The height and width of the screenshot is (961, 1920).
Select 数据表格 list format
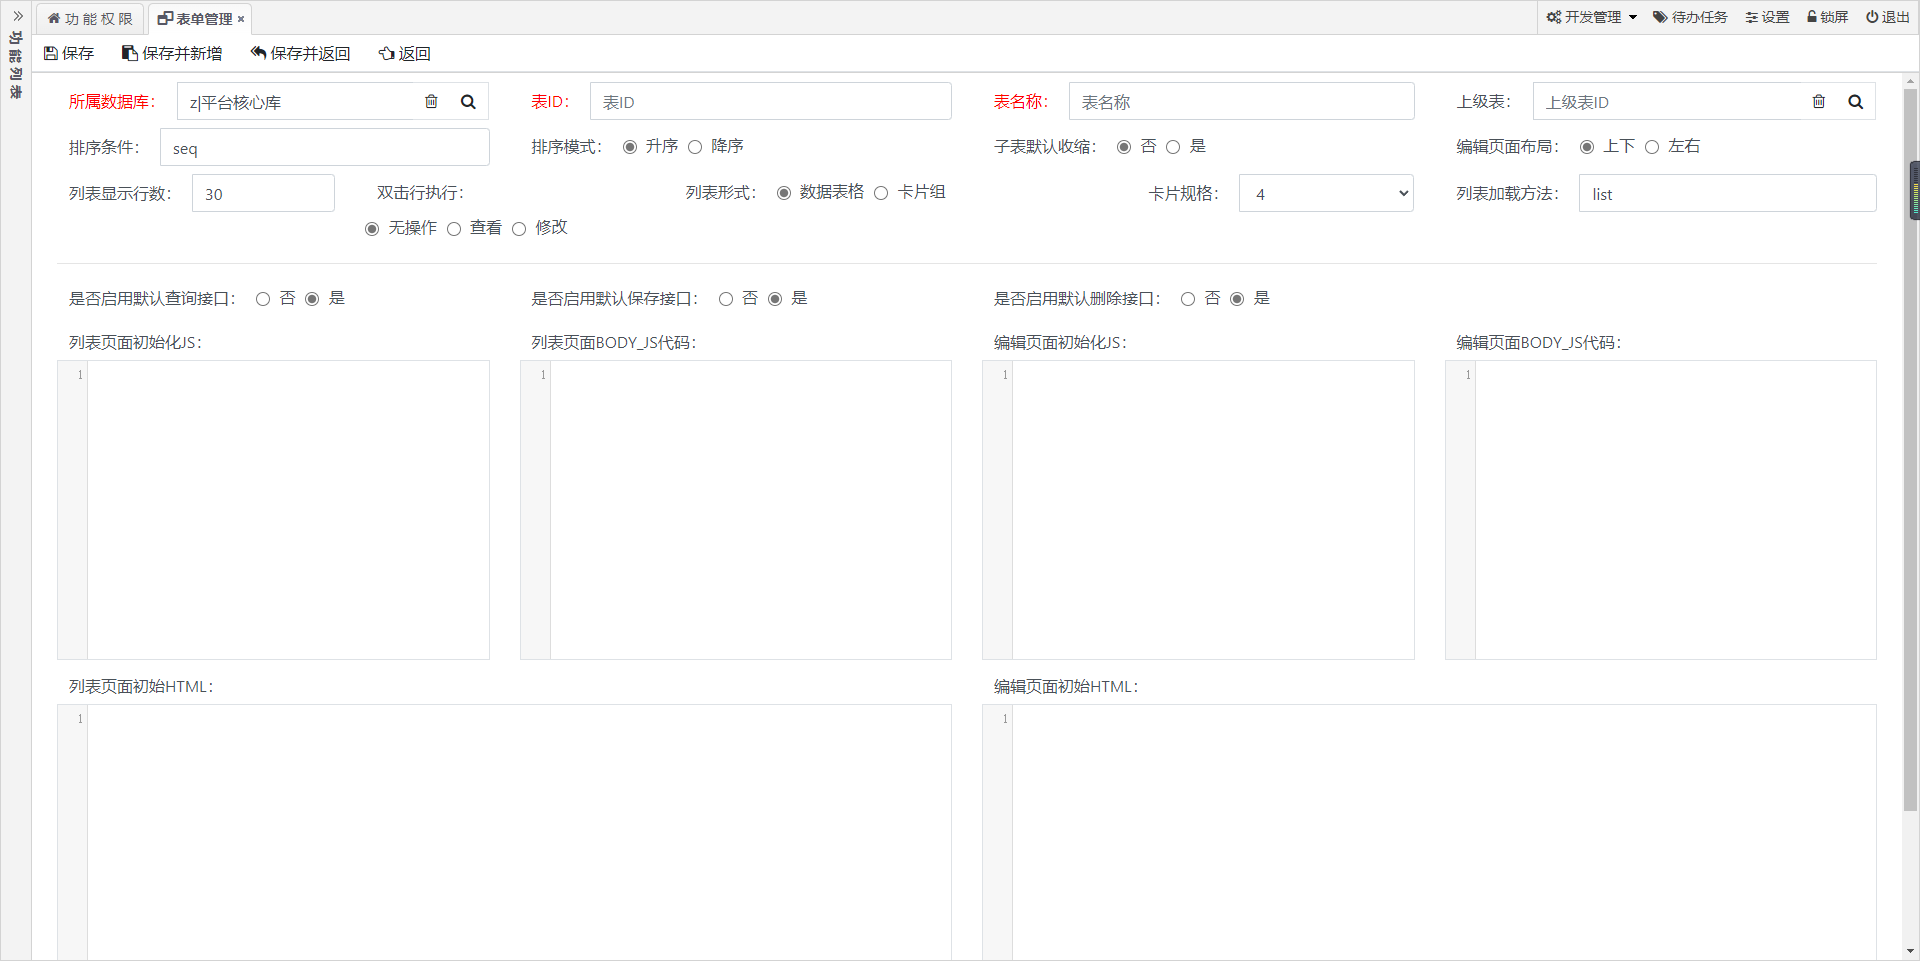[x=784, y=193]
